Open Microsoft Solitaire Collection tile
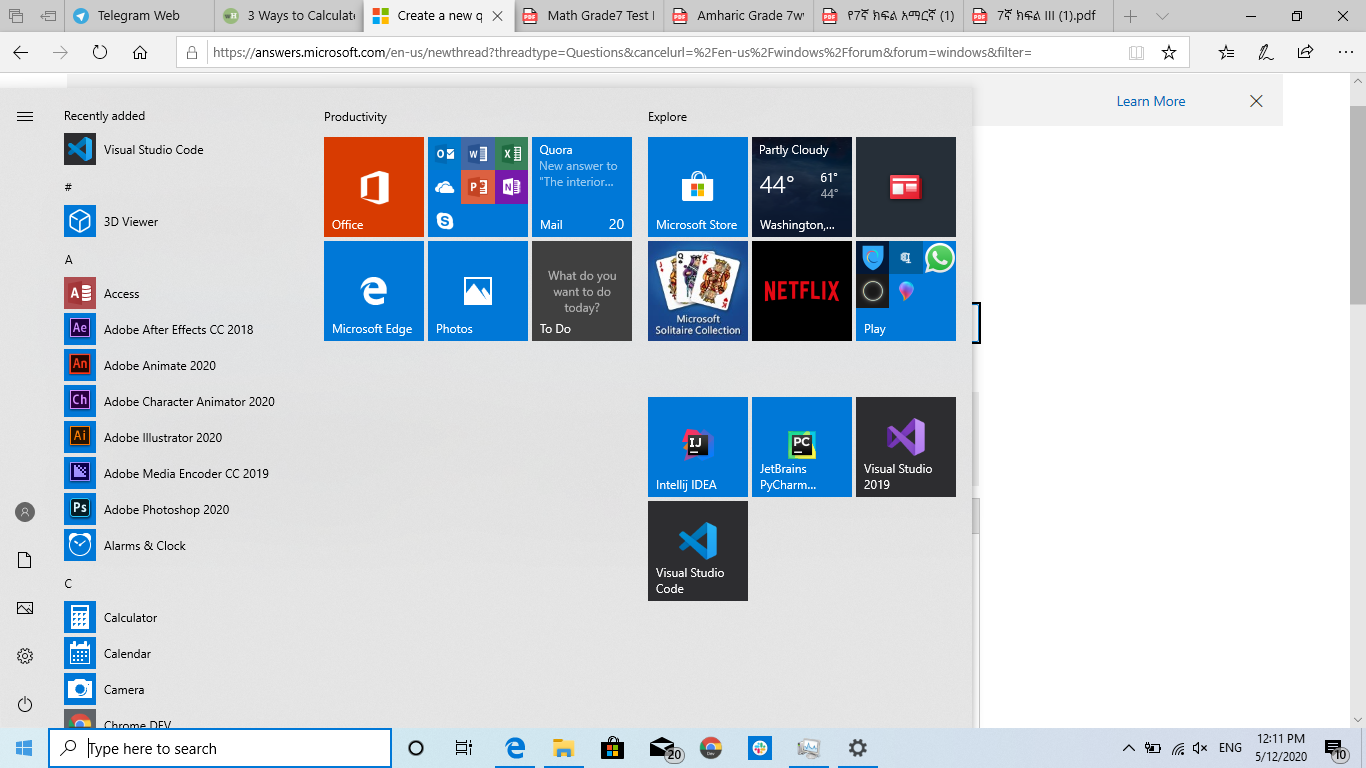This screenshot has width=1366, height=768. coord(698,291)
